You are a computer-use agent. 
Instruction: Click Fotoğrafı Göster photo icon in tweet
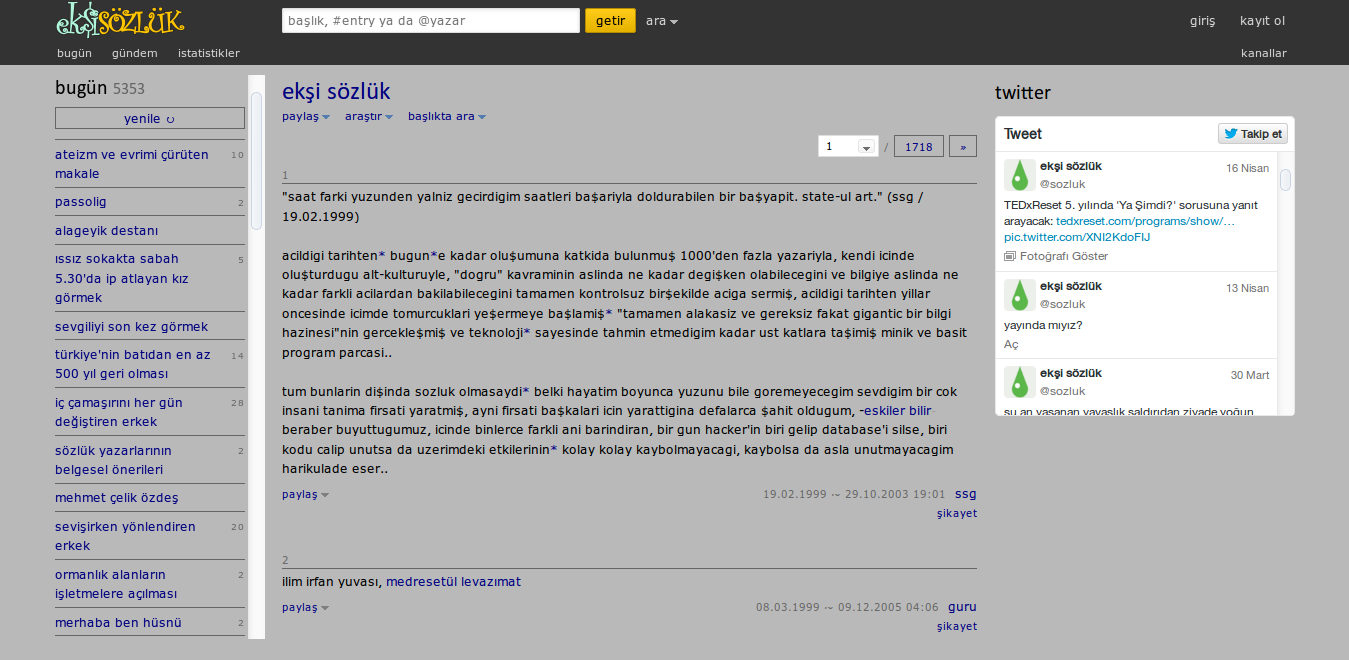(x=1010, y=256)
